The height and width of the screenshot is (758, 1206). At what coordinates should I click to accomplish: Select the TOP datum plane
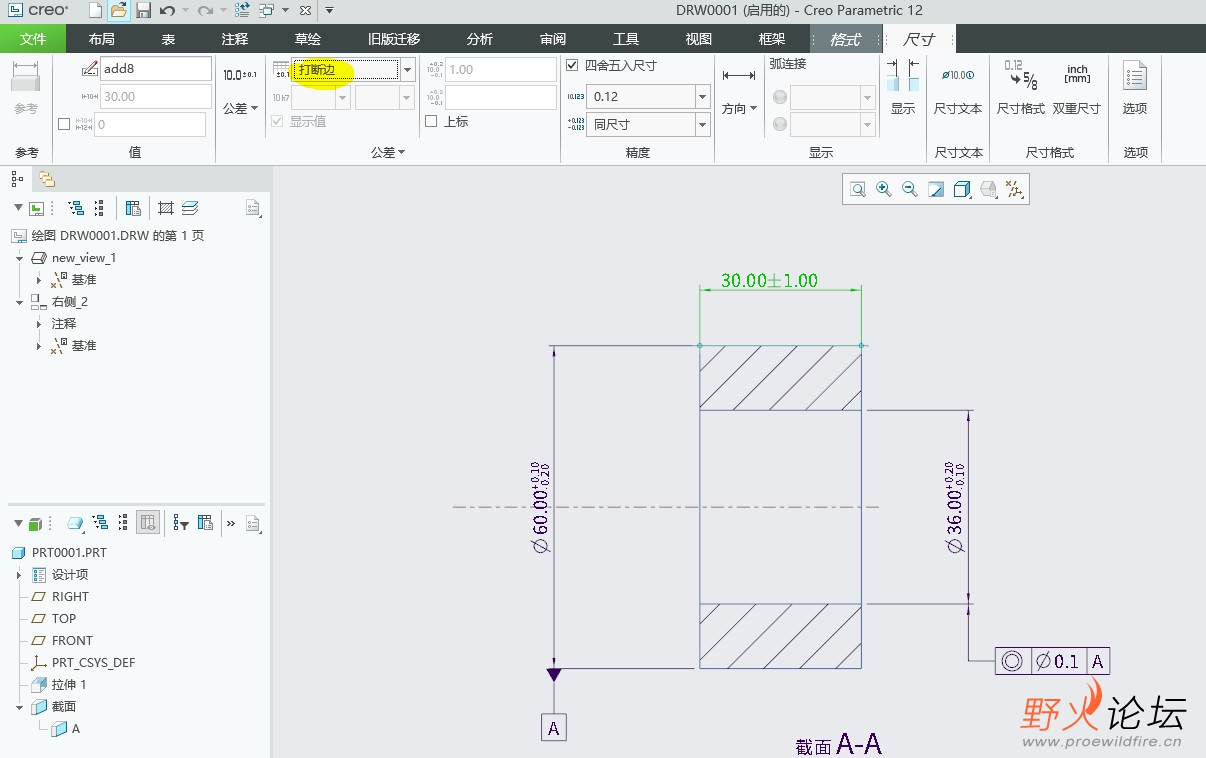click(54, 619)
